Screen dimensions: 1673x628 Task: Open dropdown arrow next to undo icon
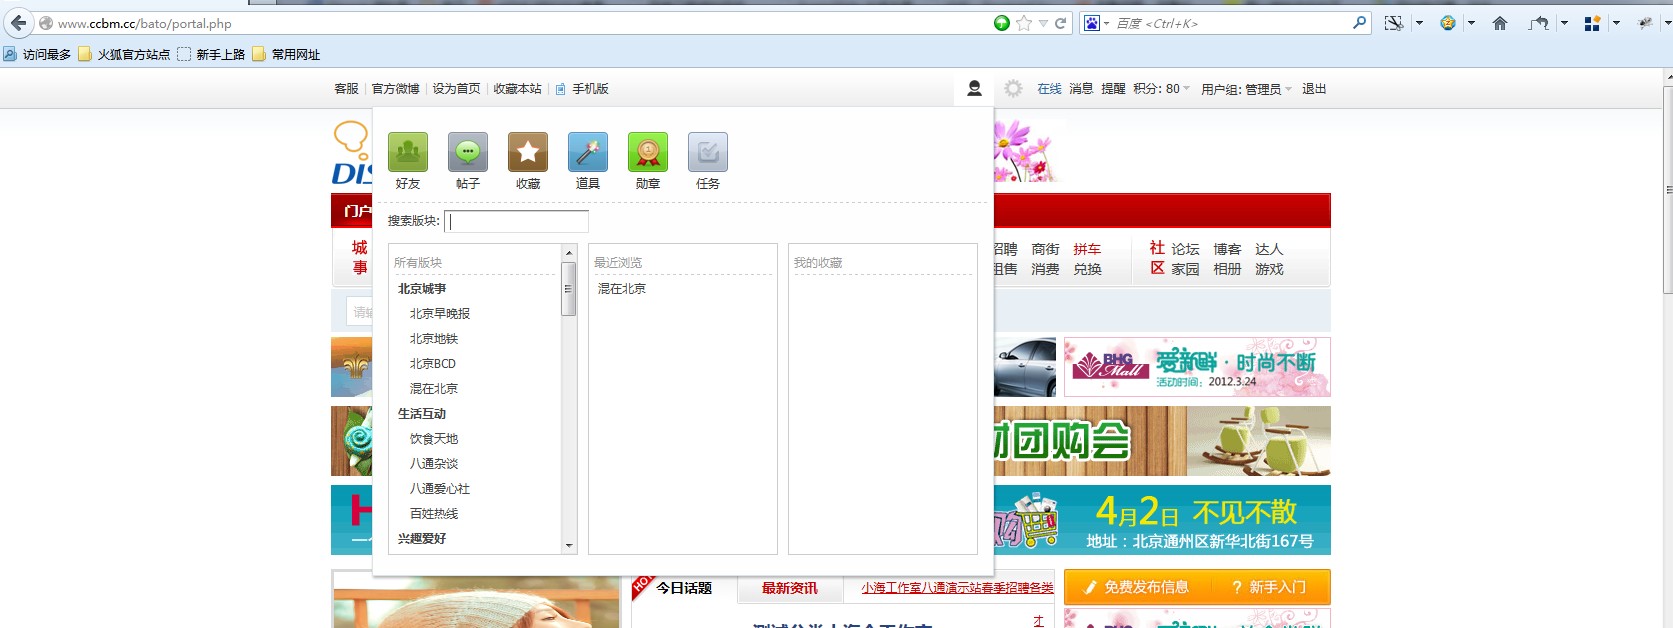(x=1564, y=23)
